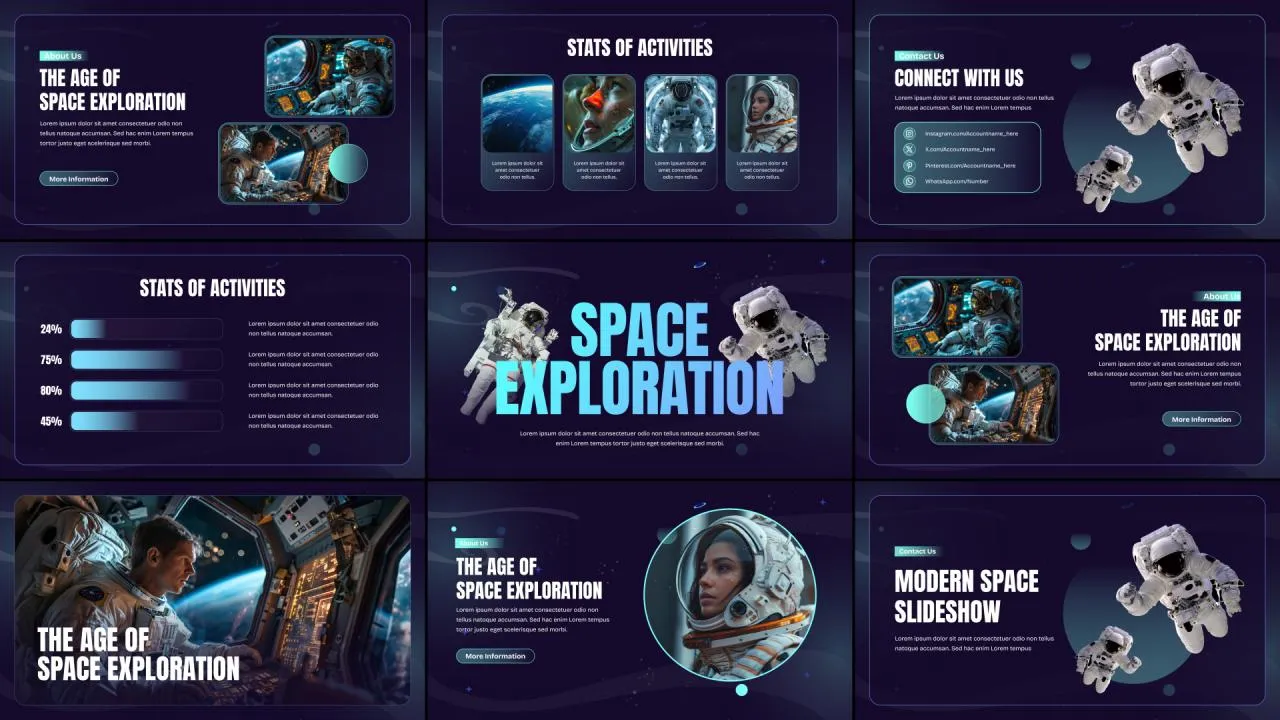Click the X icon in the contact list
Viewport: 1280px width, 720px height.
pyautogui.click(x=909, y=149)
